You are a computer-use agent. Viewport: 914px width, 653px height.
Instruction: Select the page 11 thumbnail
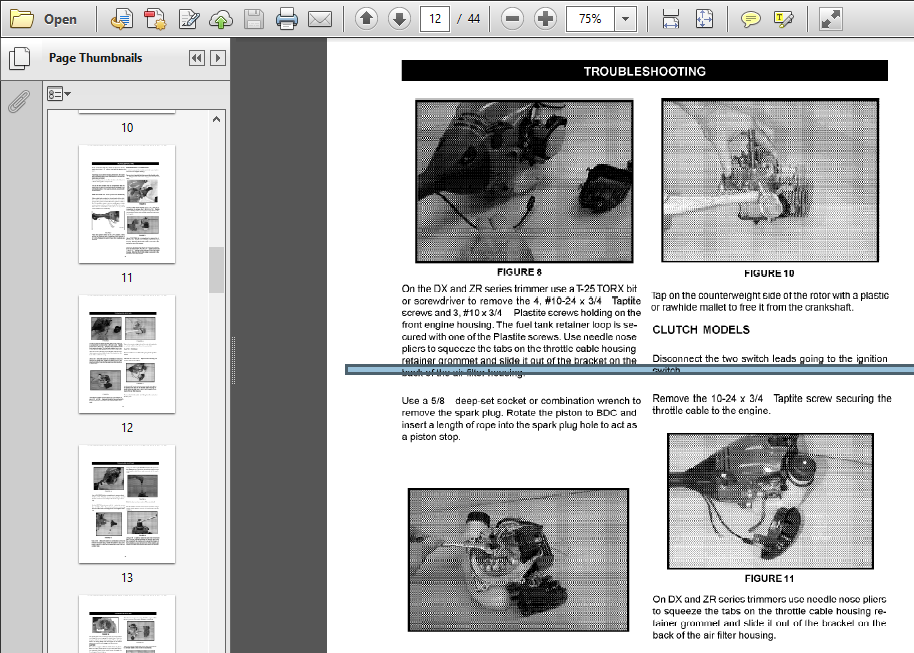127,204
